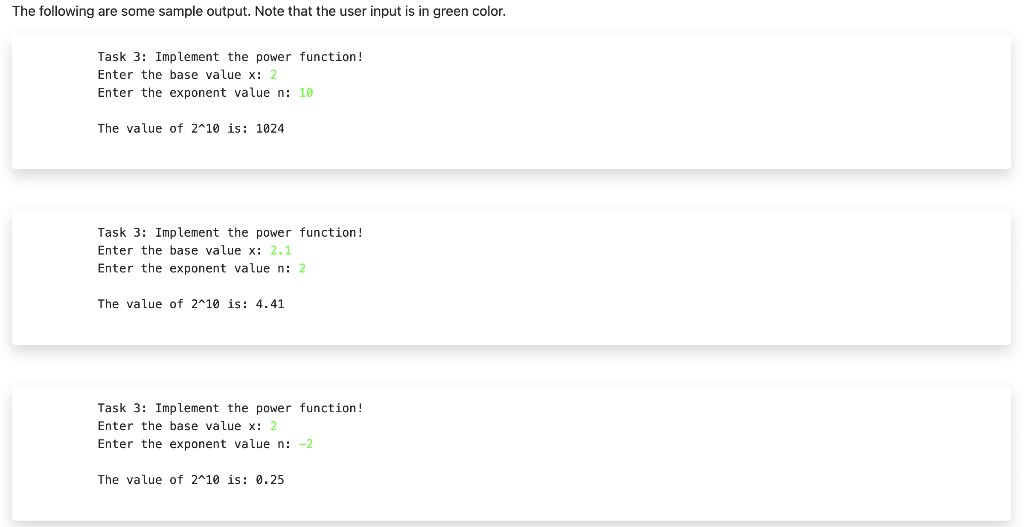Click 'Enter the exponent value n:' in first sample

point(194,93)
